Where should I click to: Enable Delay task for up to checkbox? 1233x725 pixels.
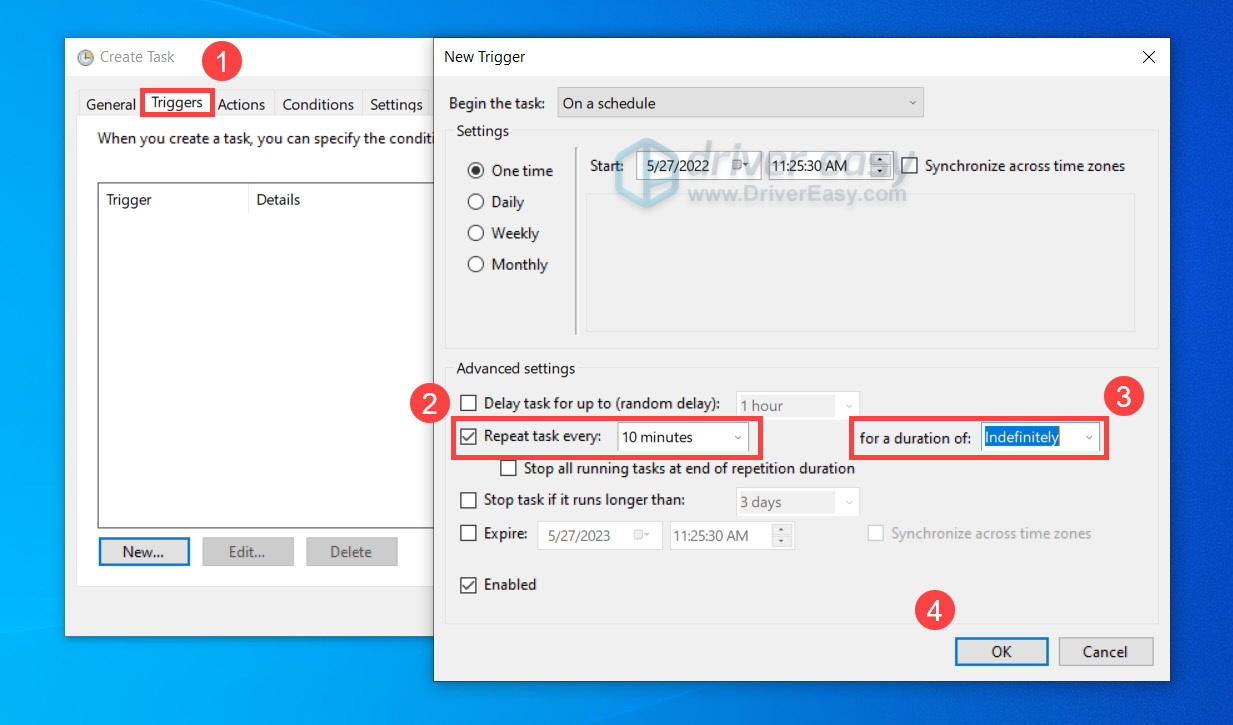click(468, 404)
